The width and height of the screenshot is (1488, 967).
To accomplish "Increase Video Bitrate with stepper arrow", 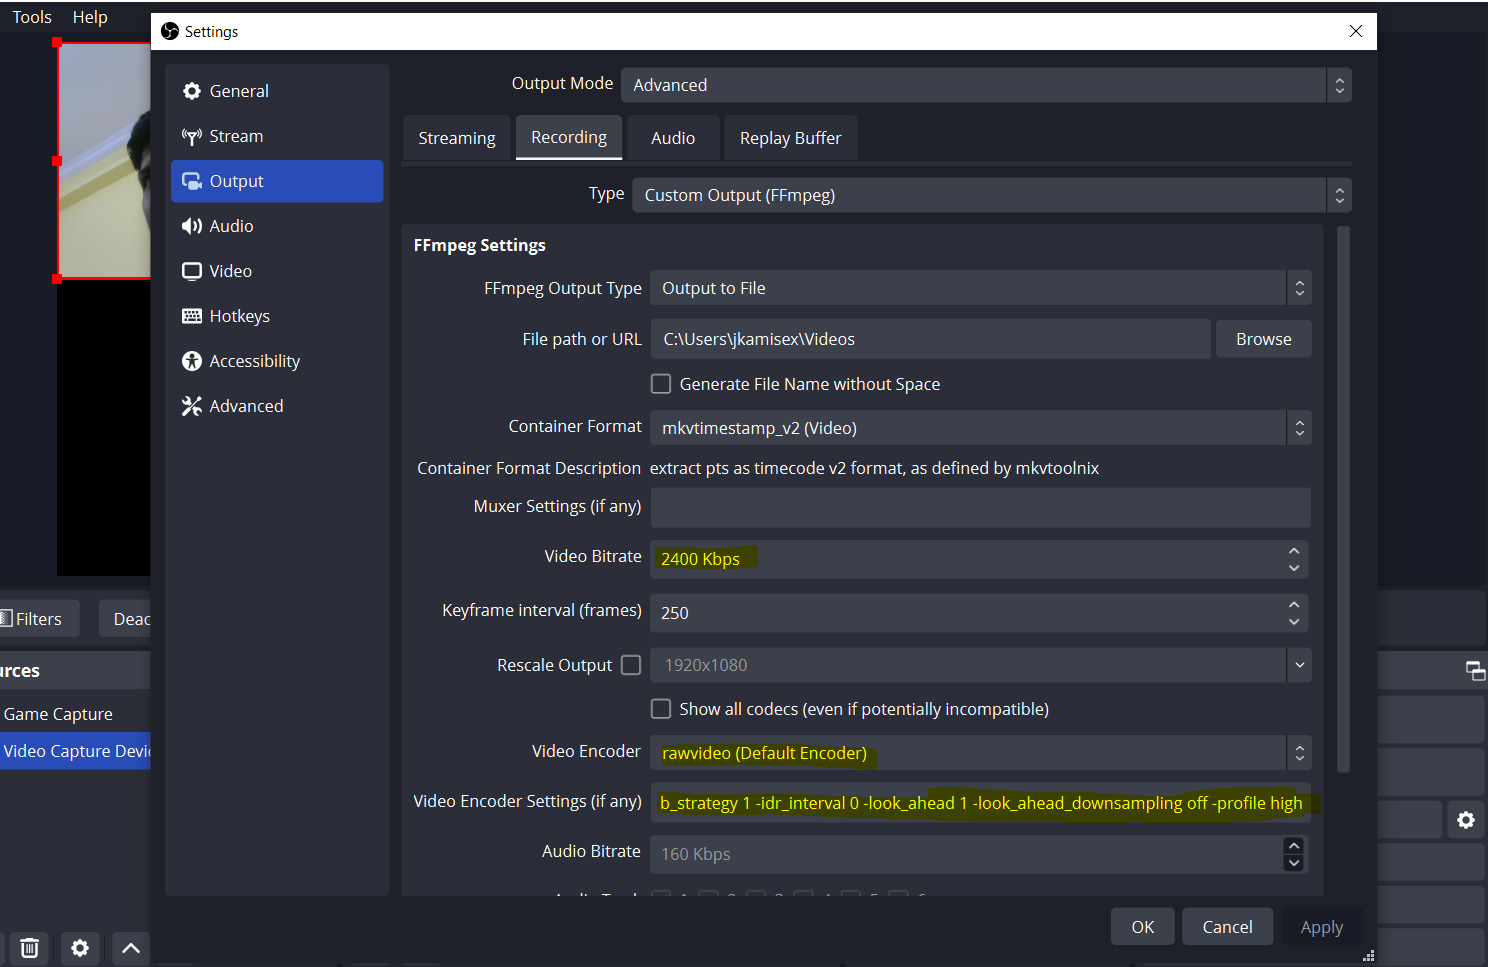I will [1293, 552].
